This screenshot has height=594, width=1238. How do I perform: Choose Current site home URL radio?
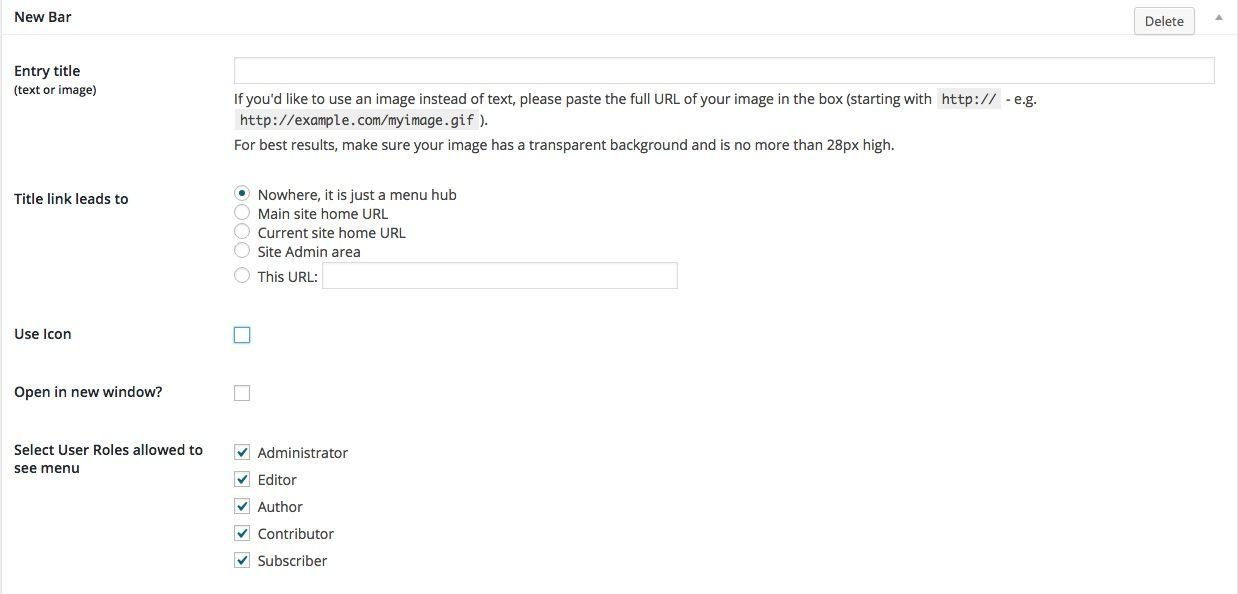(242, 231)
